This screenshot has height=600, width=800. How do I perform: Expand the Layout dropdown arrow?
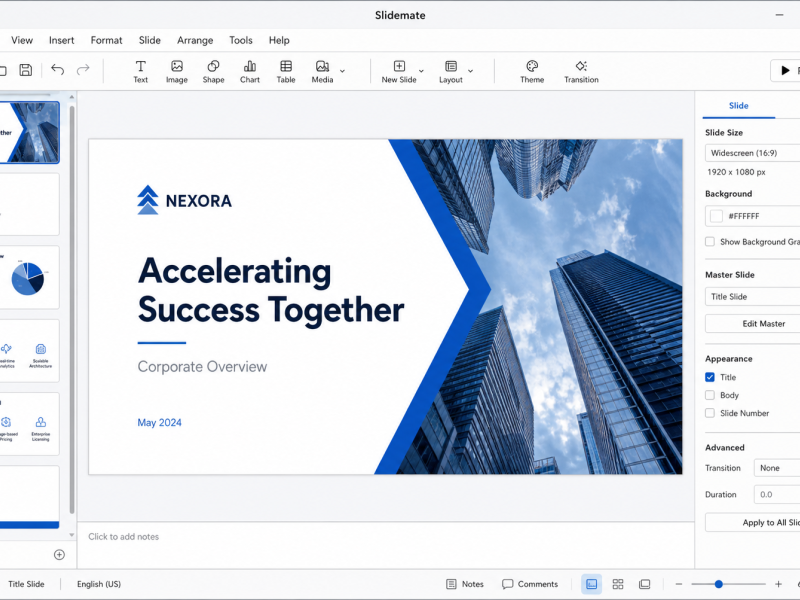click(x=470, y=71)
